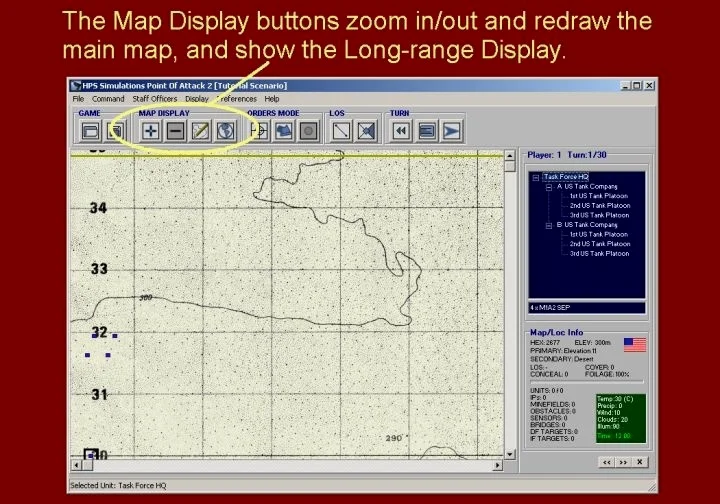Click the boxed unit marker near grid 30

click(x=91, y=455)
